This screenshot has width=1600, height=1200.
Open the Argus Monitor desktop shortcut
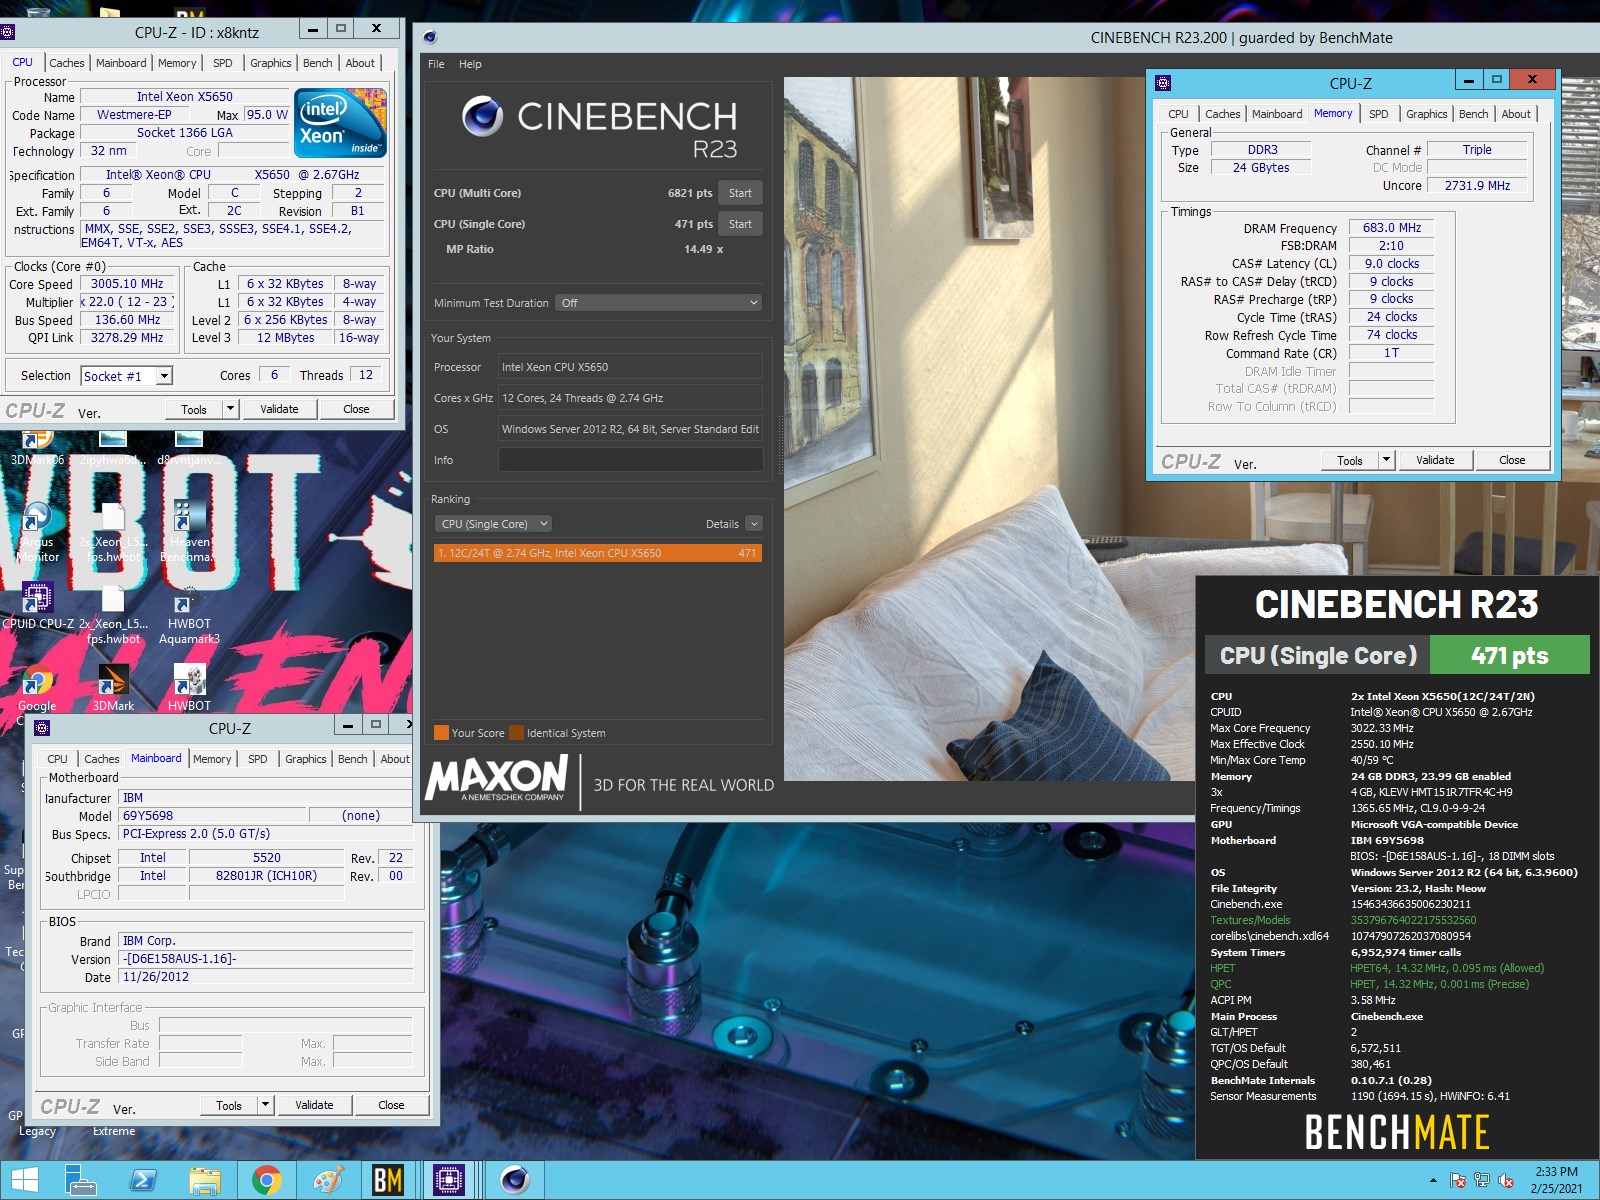37,533
